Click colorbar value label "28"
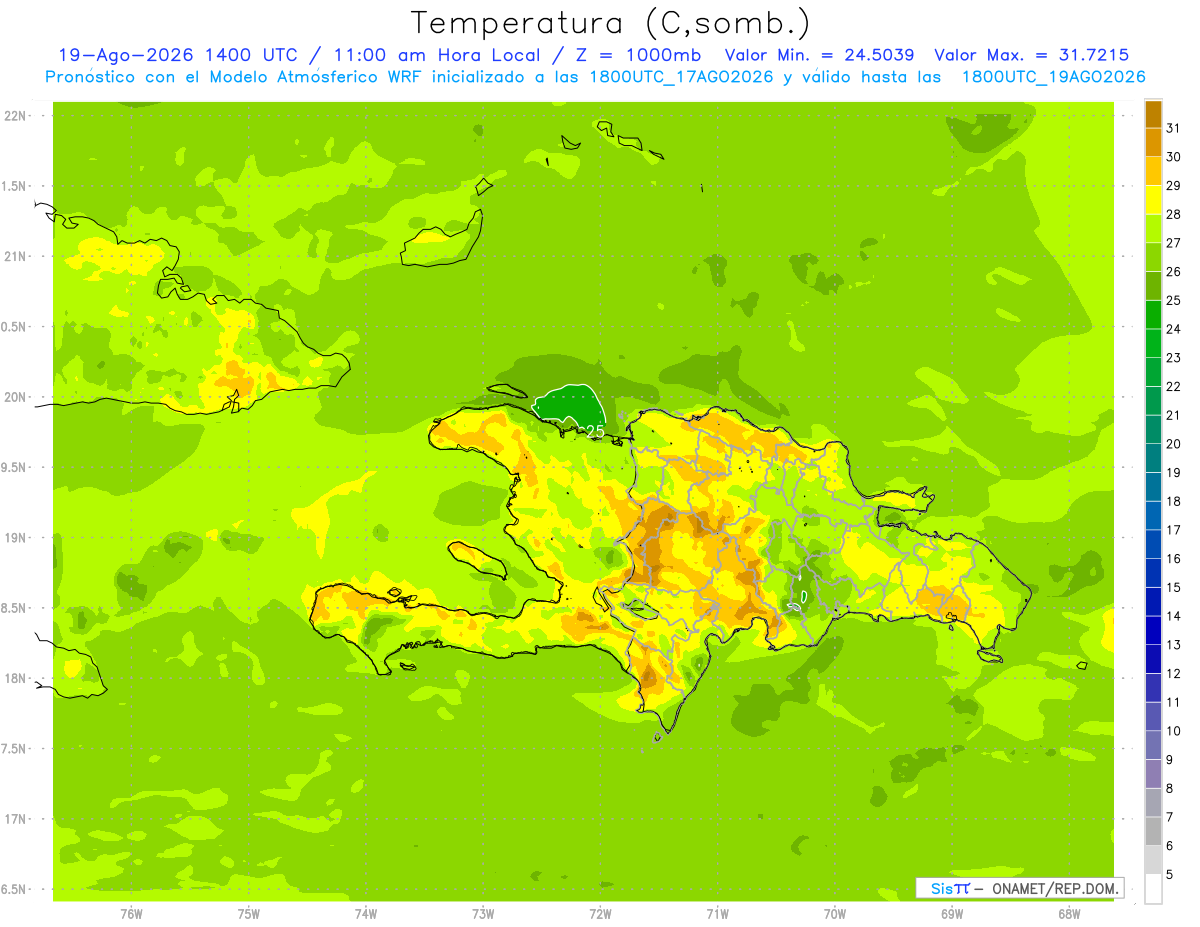Viewport: 1200px width, 927px height. (x=1174, y=214)
